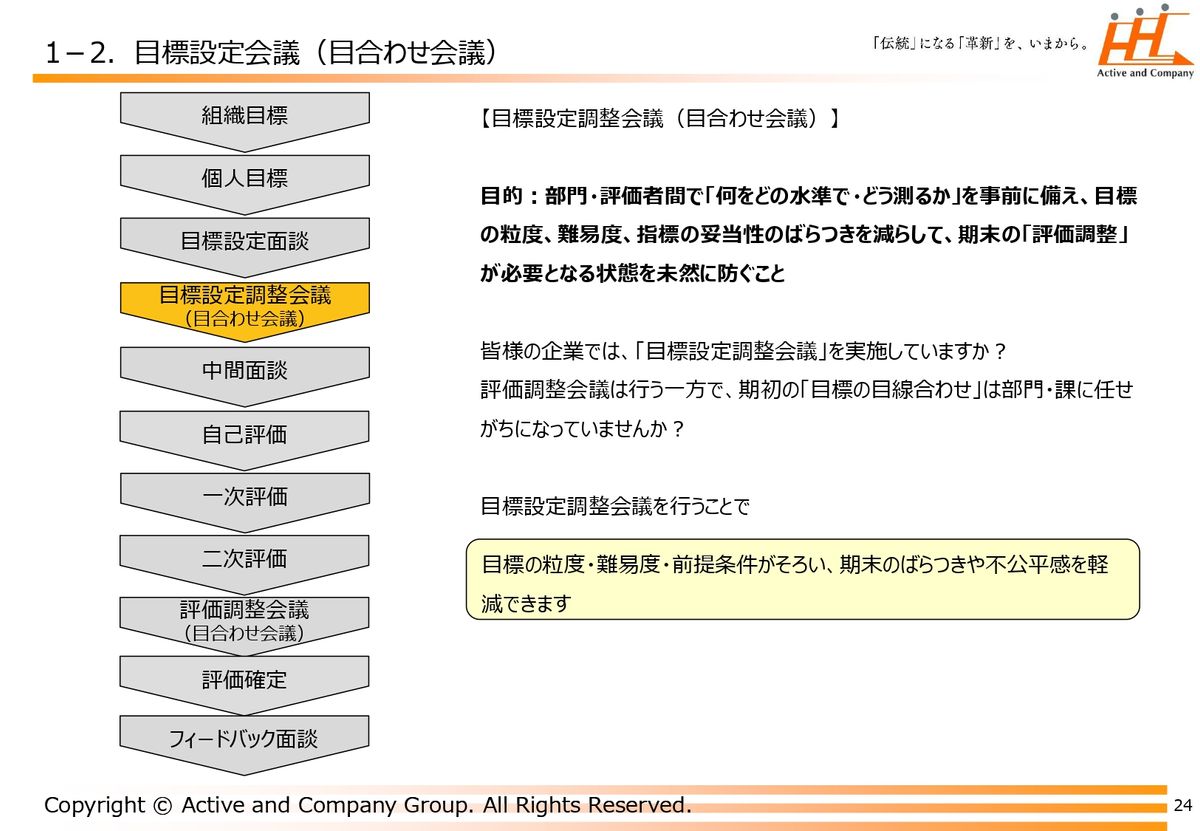Select the pale yellow callout box
Image resolution: width=1200 pixels, height=831 pixels.
(803, 580)
